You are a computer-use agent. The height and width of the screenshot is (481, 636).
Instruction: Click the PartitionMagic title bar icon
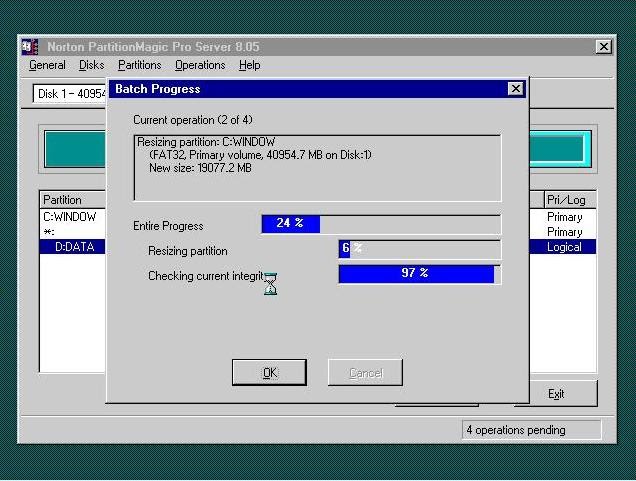point(30,47)
